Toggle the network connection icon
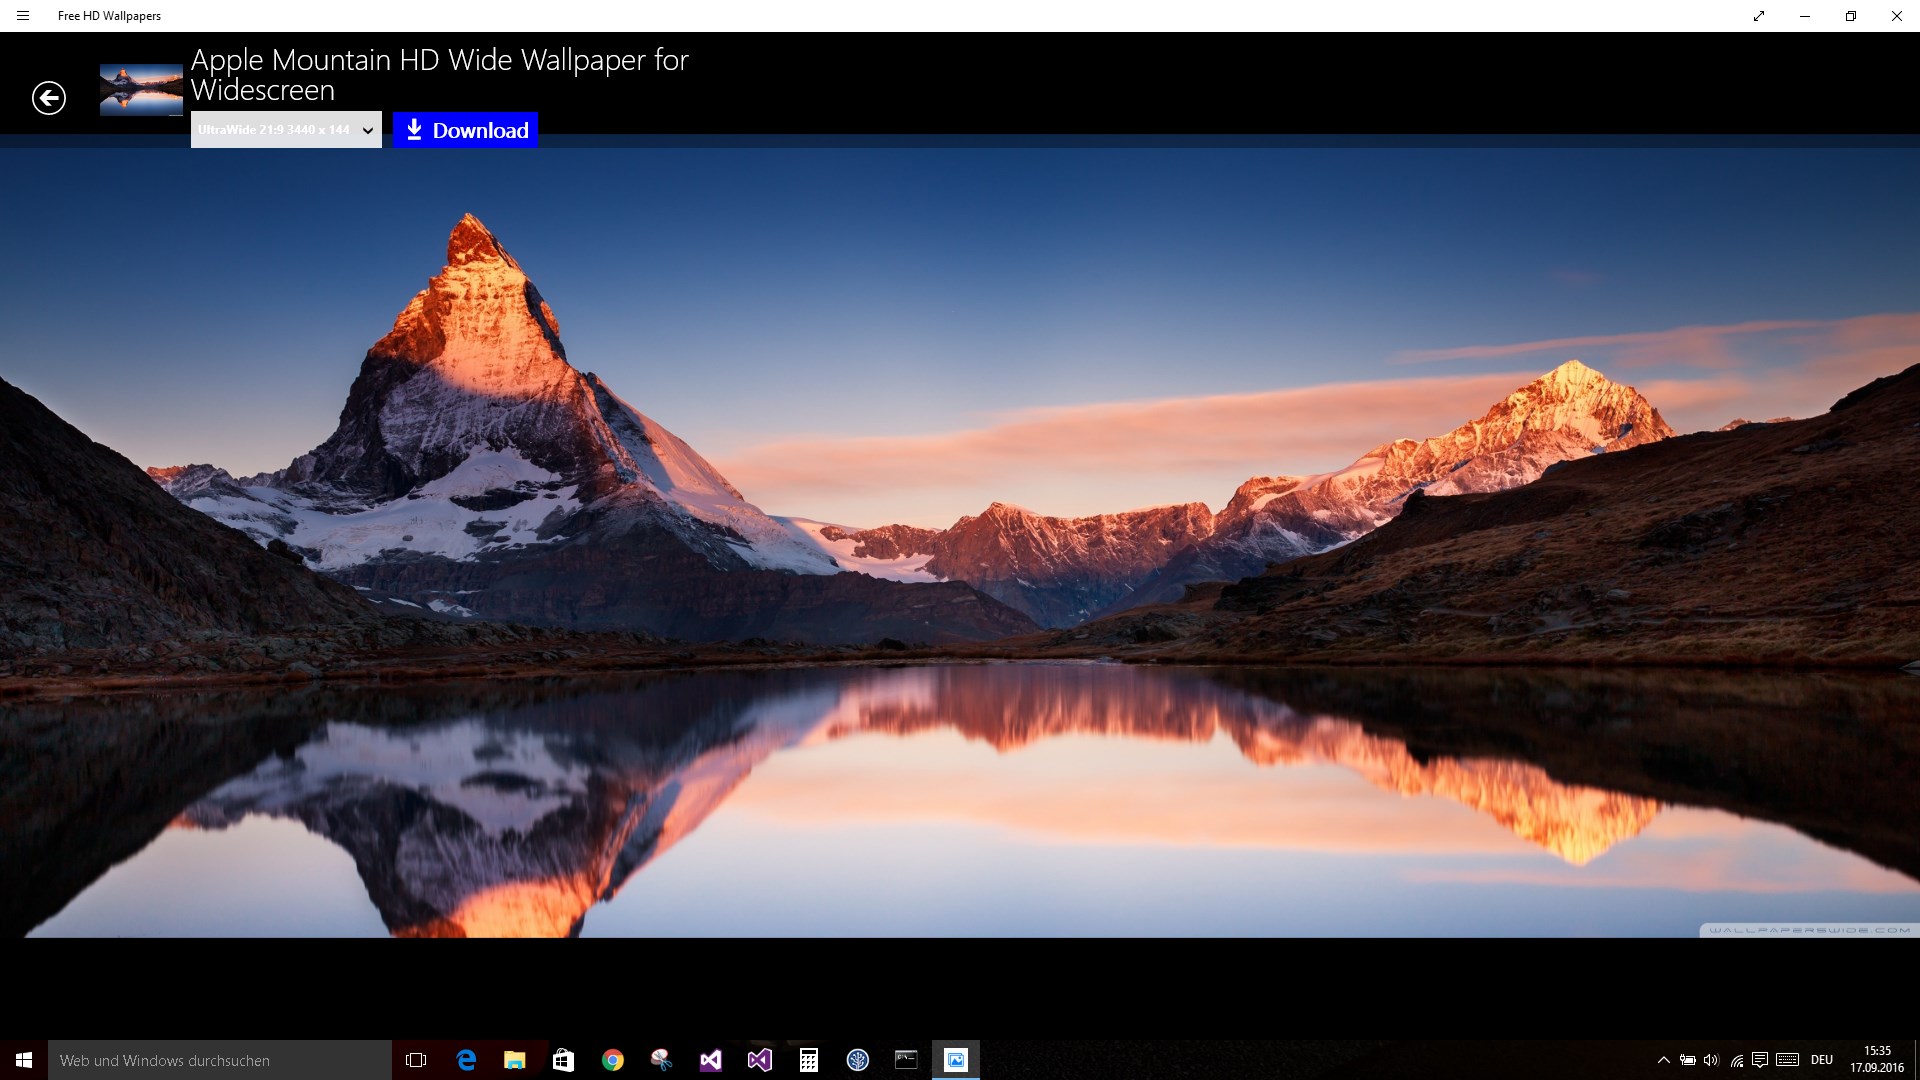The image size is (1920, 1080). coord(1737,1059)
